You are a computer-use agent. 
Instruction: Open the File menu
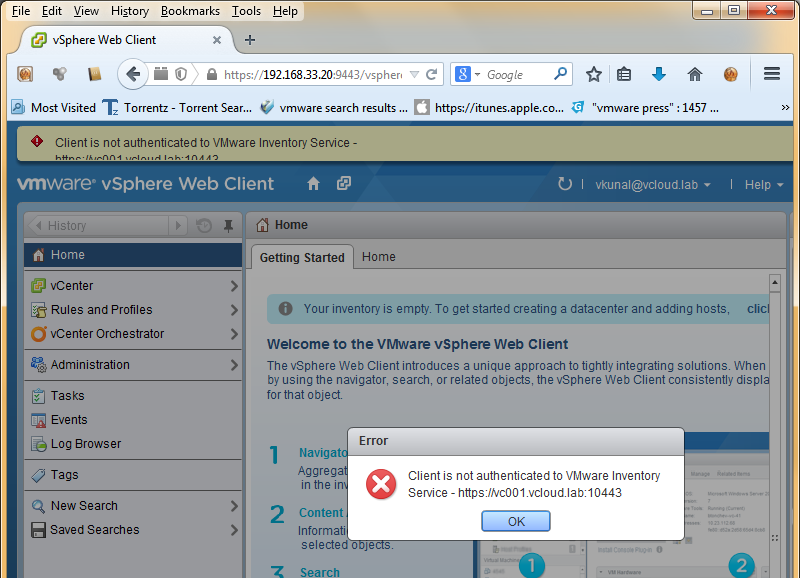[x=21, y=11]
